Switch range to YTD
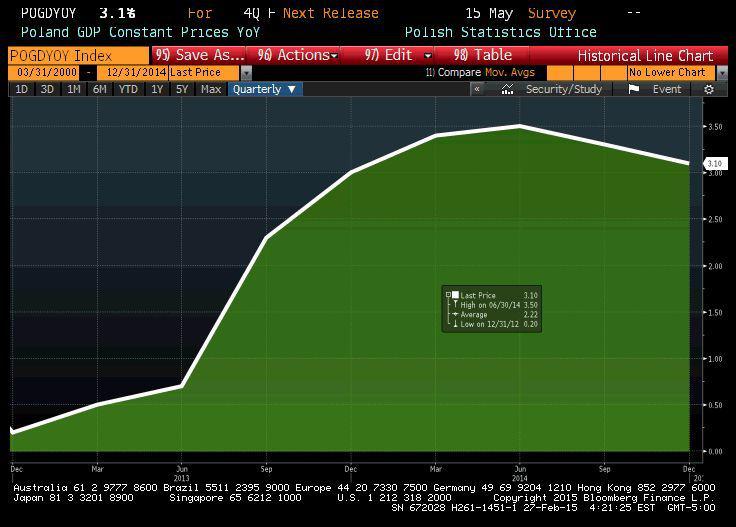This screenshot has width=736, height=527. click(127, 89)
